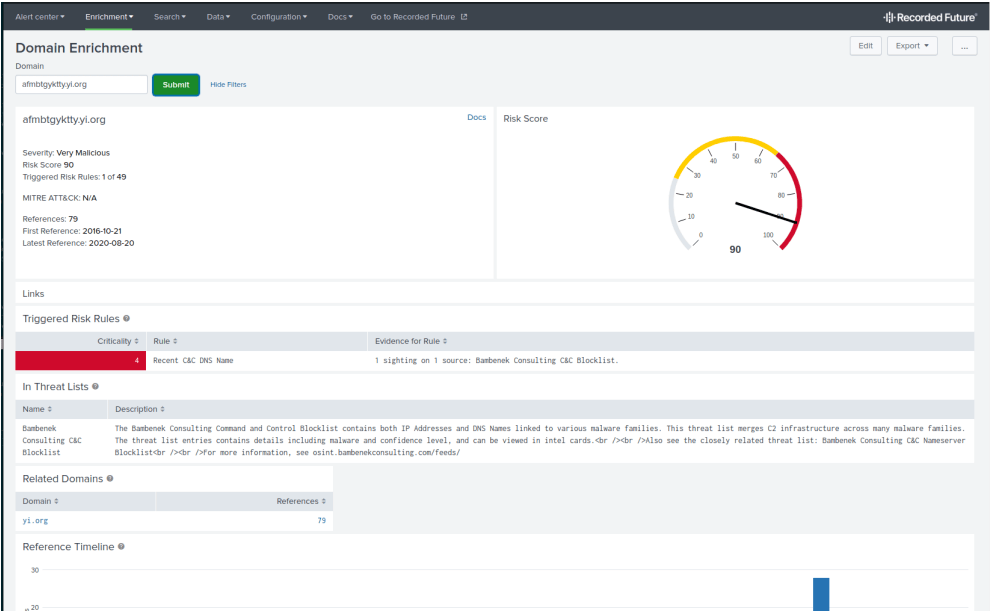Click the blue bar in Reference Timeline
Image resolution: width=993 pixels, height=613 pixels.
(x=821, y=594)
